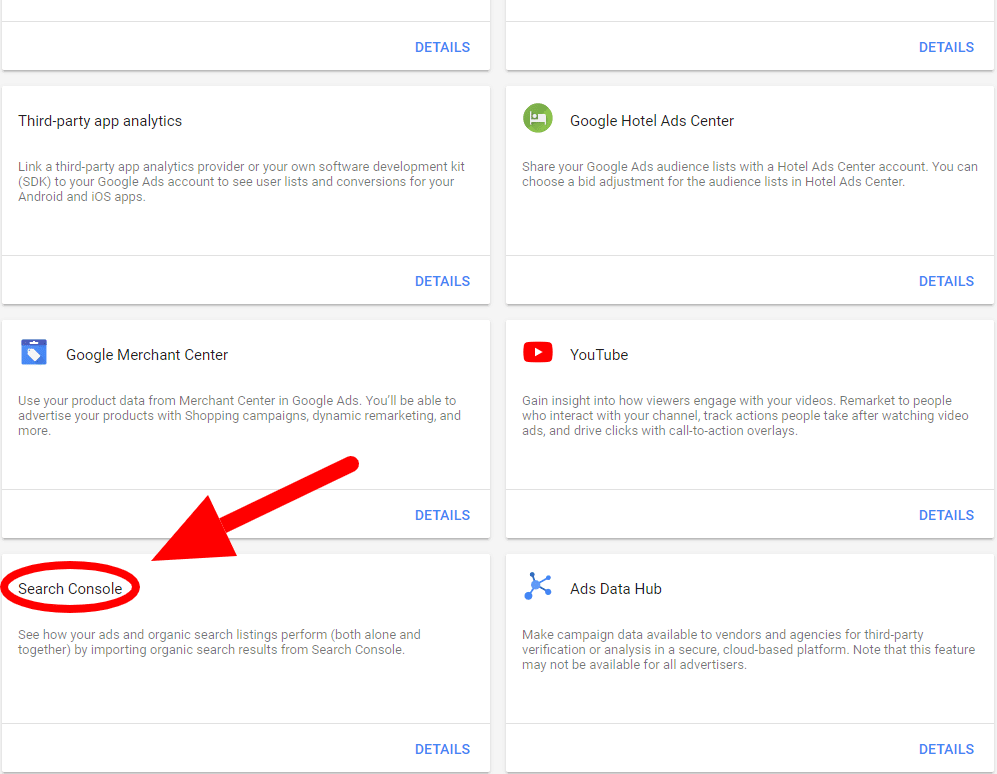Image resolution: width=997 pixels, height=774 pixels.
Task: Open DETAILS for Ads Data Hub
Action: [x=946, y=748]
